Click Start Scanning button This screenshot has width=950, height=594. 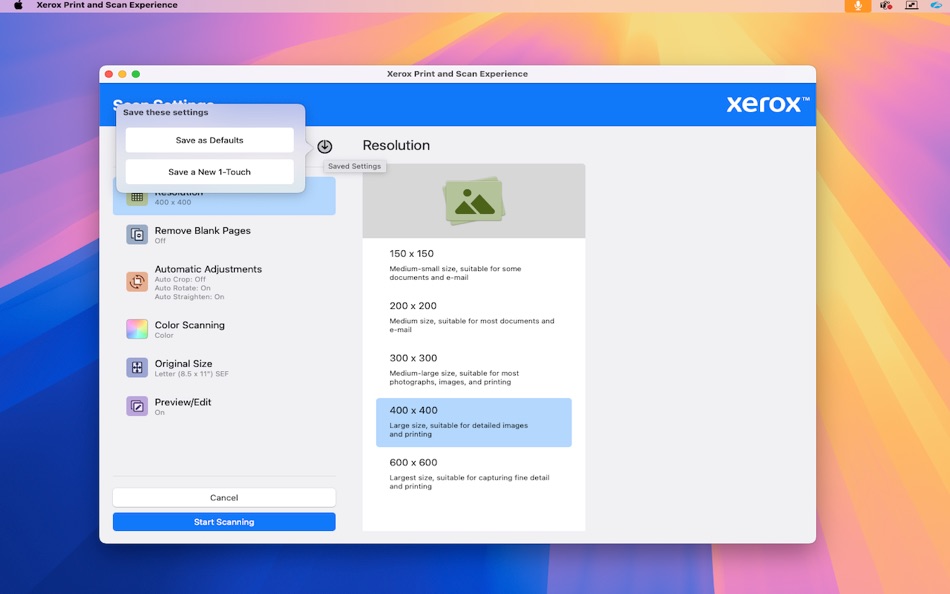pos(224,522)
